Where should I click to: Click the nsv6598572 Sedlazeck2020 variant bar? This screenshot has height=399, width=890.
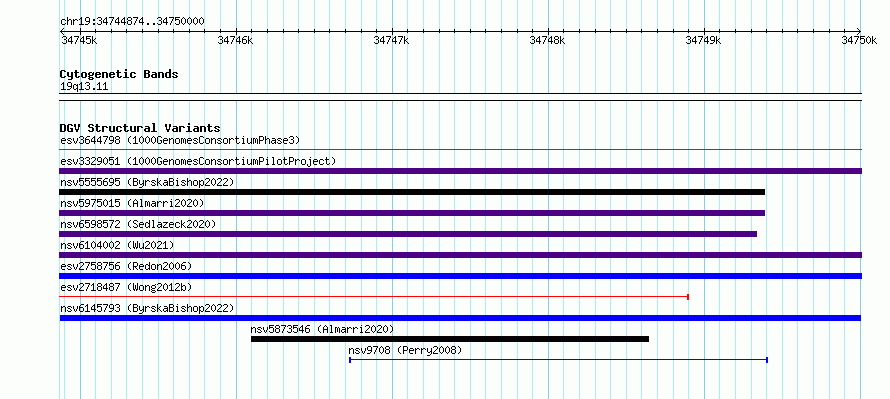pyautogui.click(x=408, y=234)
